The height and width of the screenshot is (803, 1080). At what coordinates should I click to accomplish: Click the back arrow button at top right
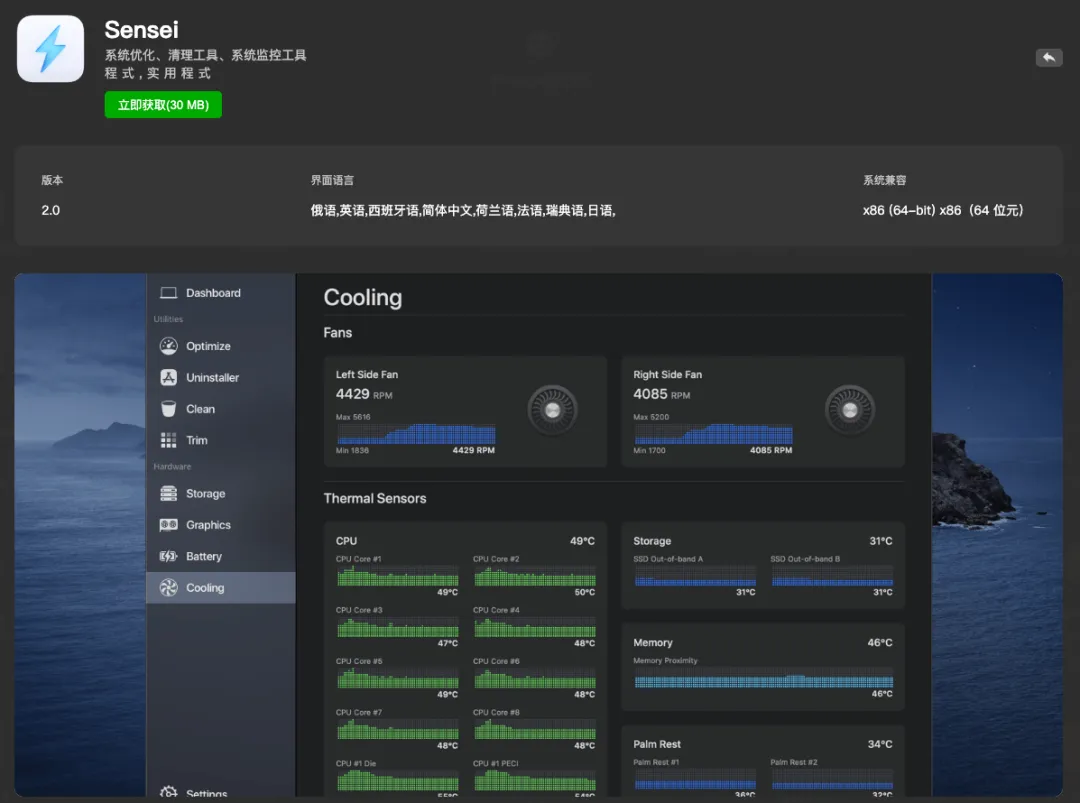click(x=1049, y=58)
